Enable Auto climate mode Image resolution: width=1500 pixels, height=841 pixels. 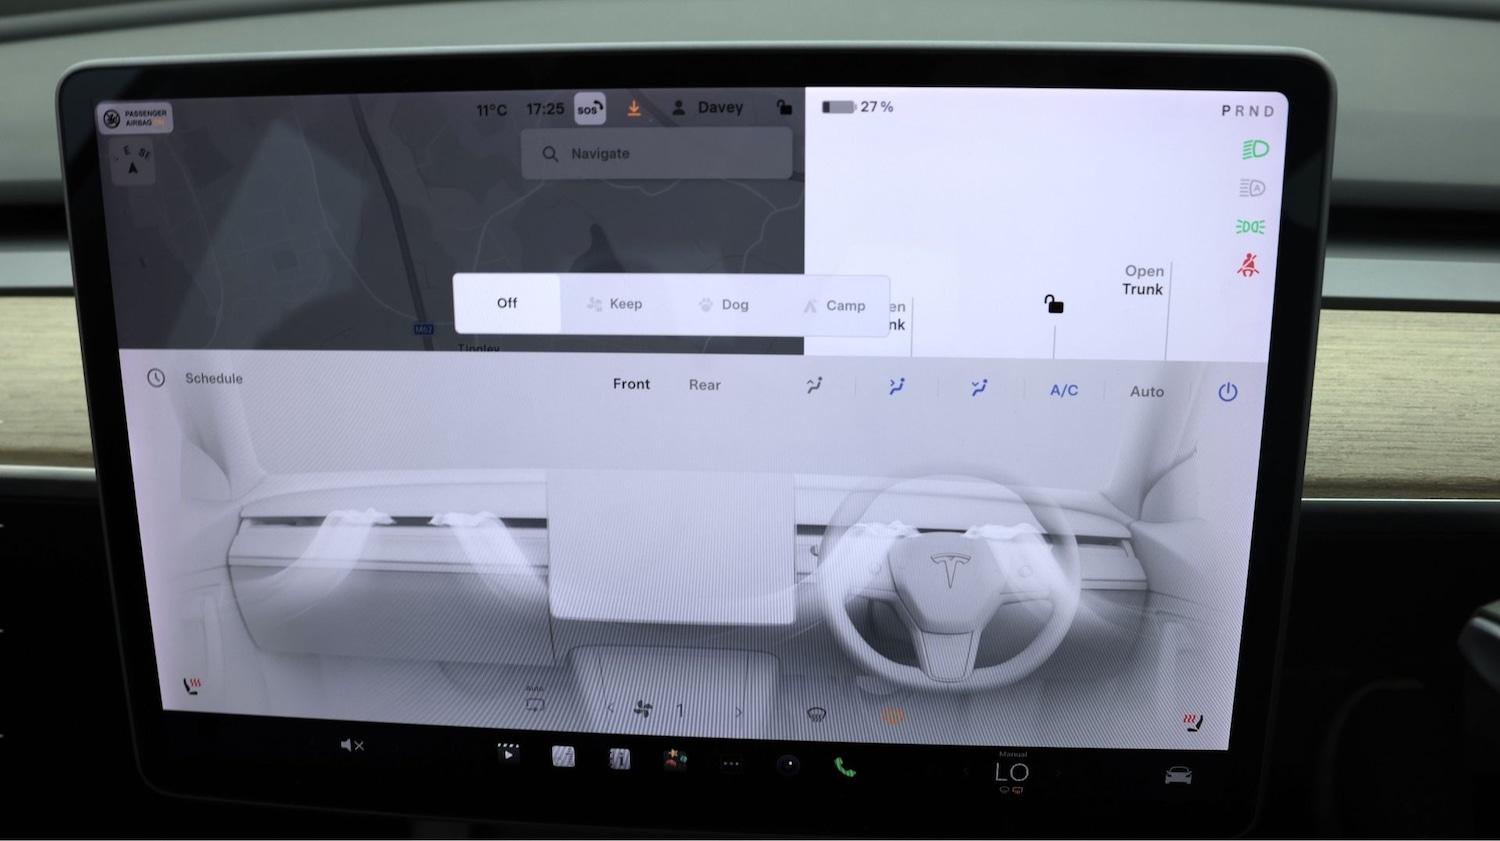[x=1147, y=391]
